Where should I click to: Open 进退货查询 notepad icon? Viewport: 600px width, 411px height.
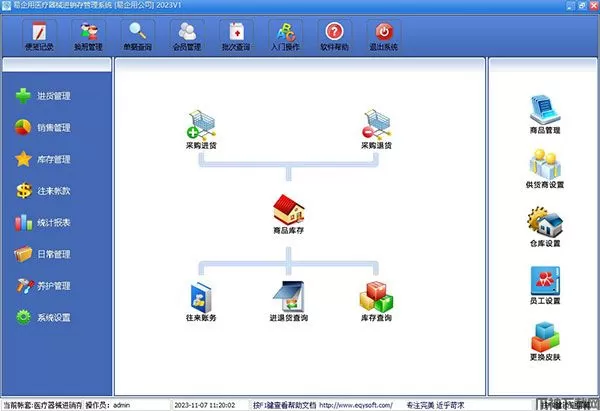[289, 302]
